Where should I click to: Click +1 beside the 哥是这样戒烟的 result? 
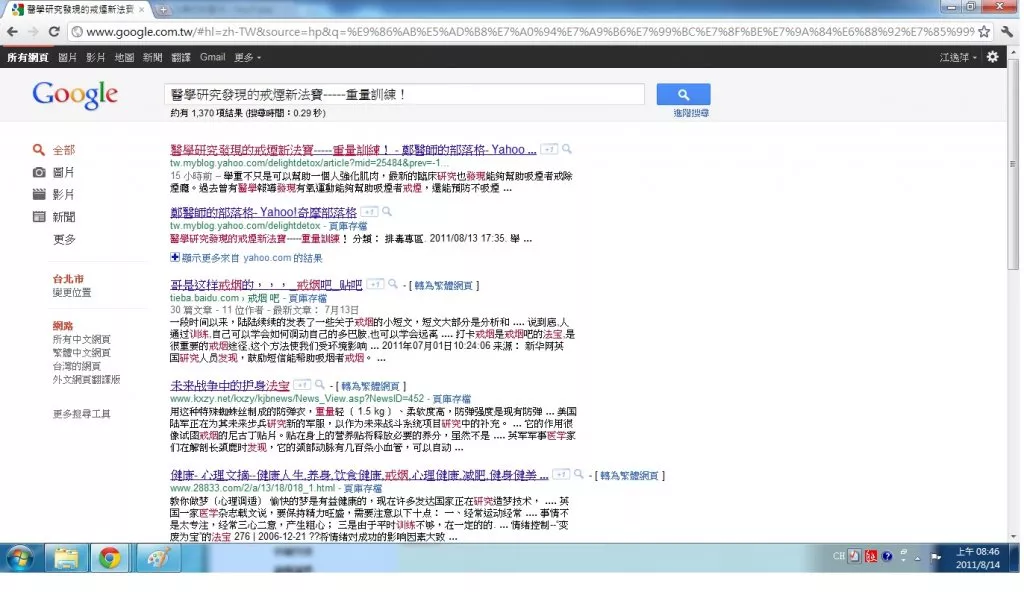pyautogui.click(x=375, y=284)
